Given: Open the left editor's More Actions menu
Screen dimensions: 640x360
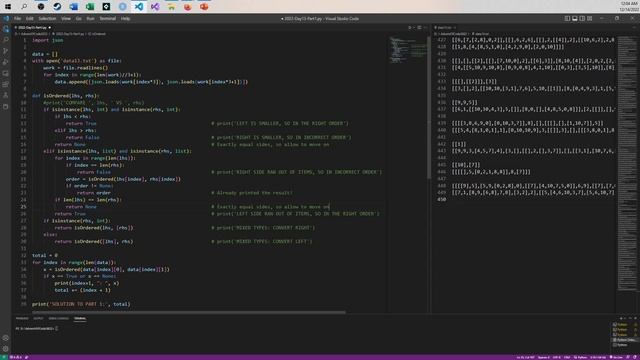Looking at the screenshot, I should point(425,28).
